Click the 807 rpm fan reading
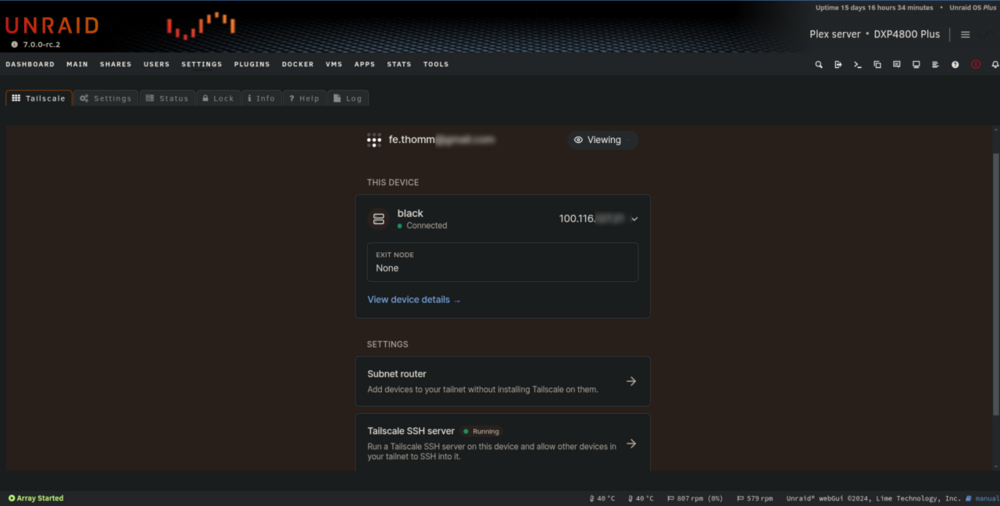Image resolution: width=1000 pixels, height=506 pixels. (x=695, y=498)
